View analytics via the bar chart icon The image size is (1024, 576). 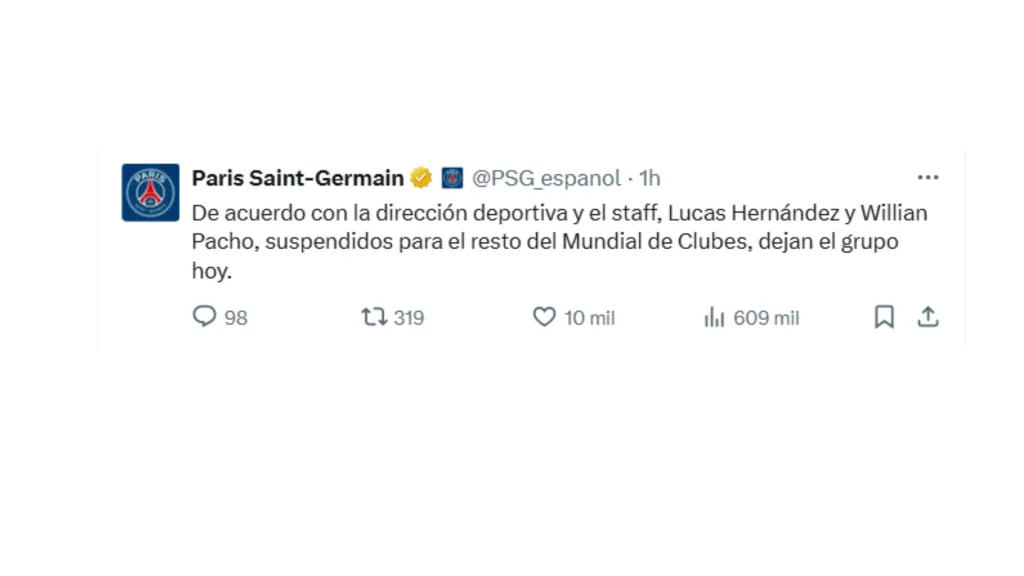coord(714,317)
